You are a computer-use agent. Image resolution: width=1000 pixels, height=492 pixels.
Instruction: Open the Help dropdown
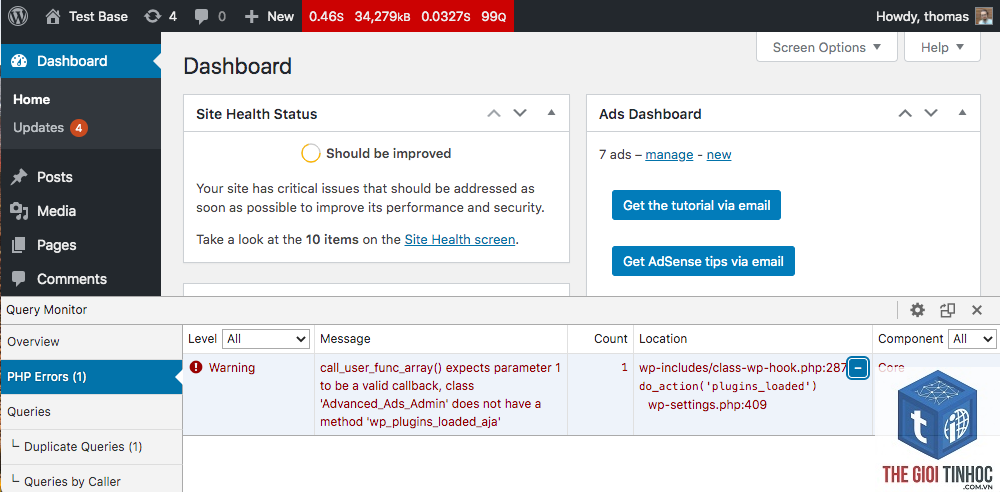pos(942,47)
